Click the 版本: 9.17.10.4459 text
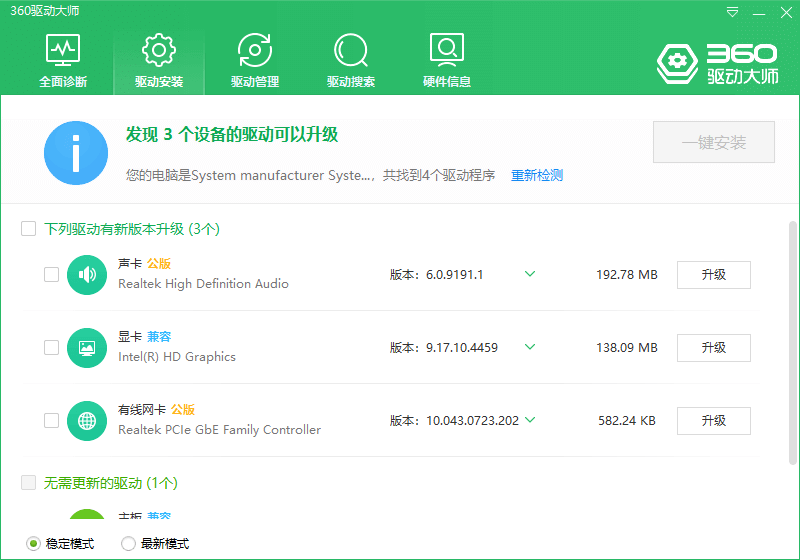The image size is (800, 560). (443, 348)
